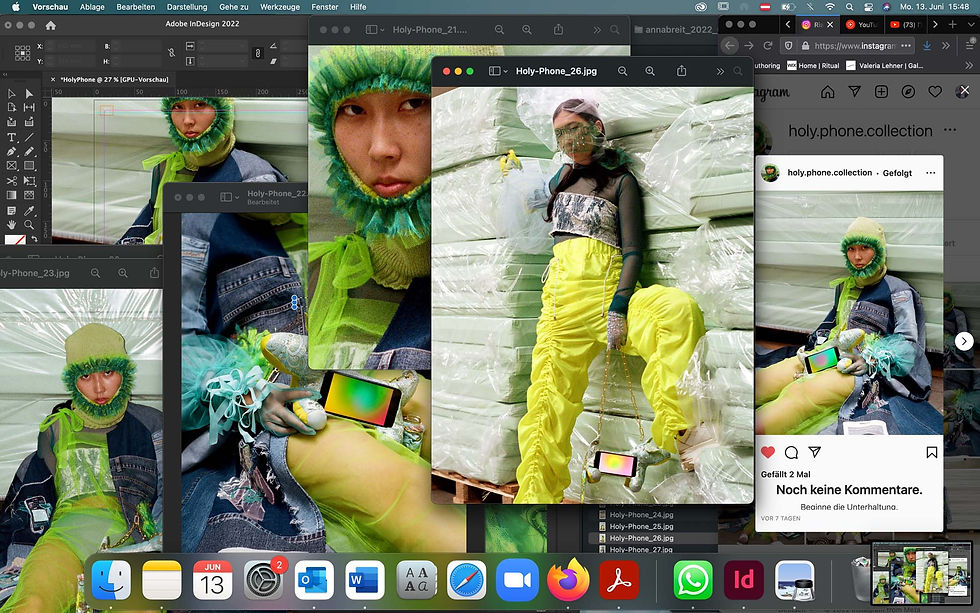Image resolution: width=980 pixels, height=613 pixels.
Task: Toggle the constrain width and height proportions chain
Action: pyautogui.click(x=172, y=53)
